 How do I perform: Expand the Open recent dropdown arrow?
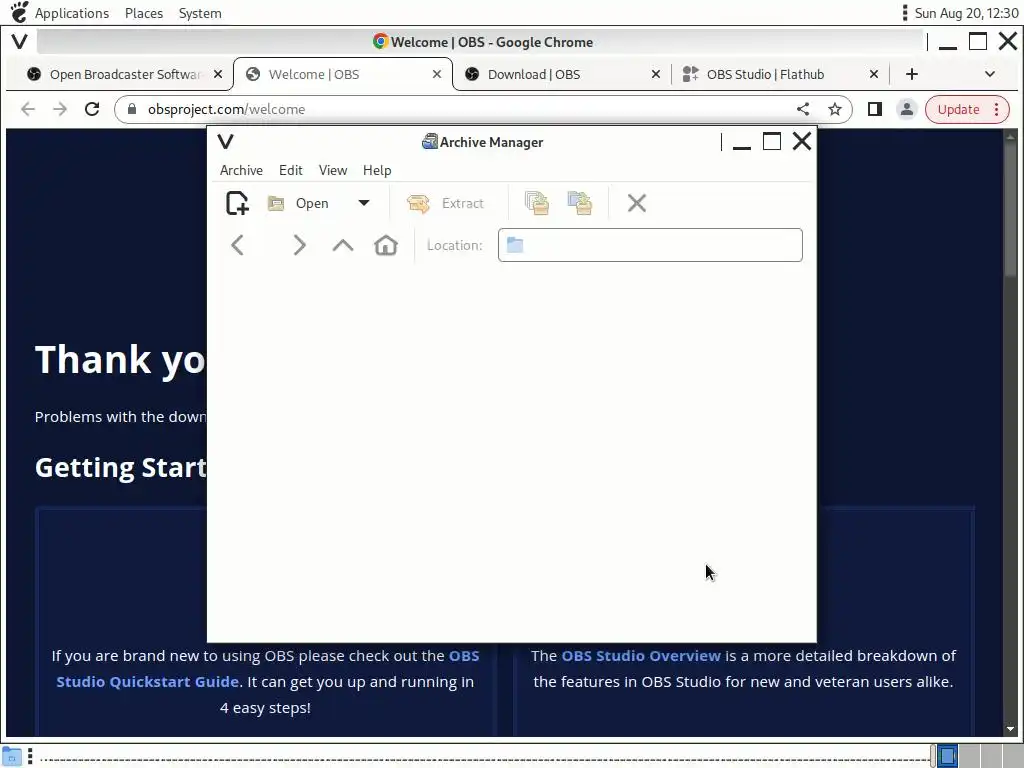pos(364,203)
